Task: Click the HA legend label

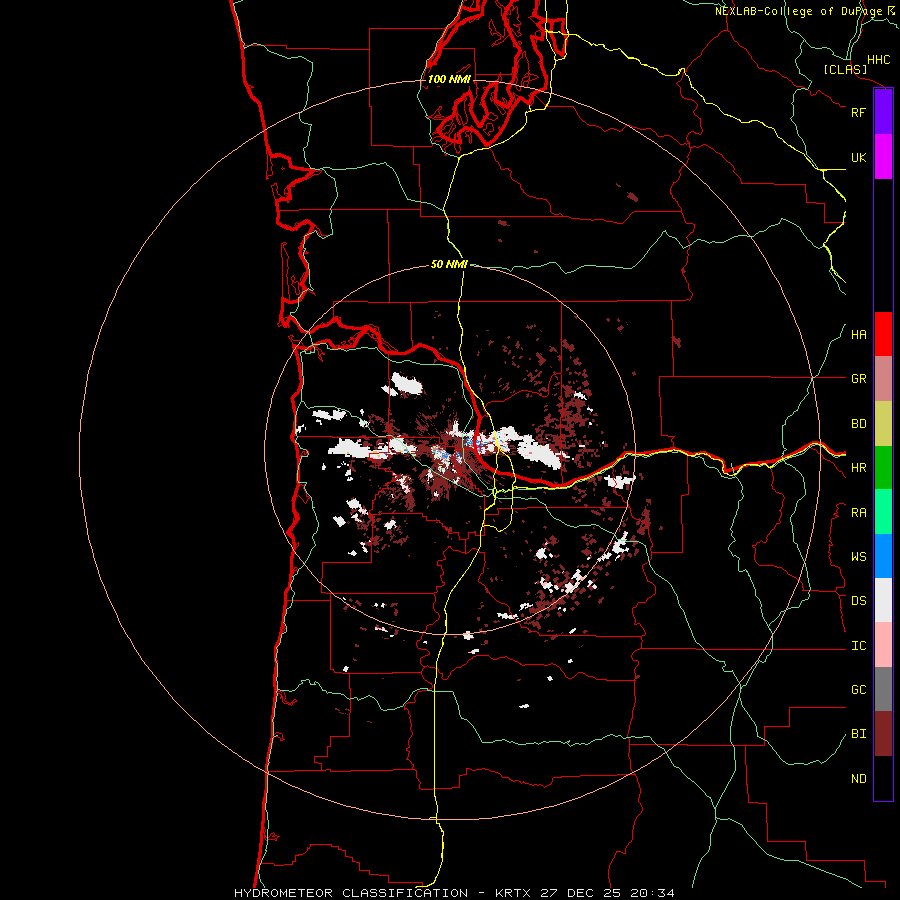Action: (x=858, y=335)
